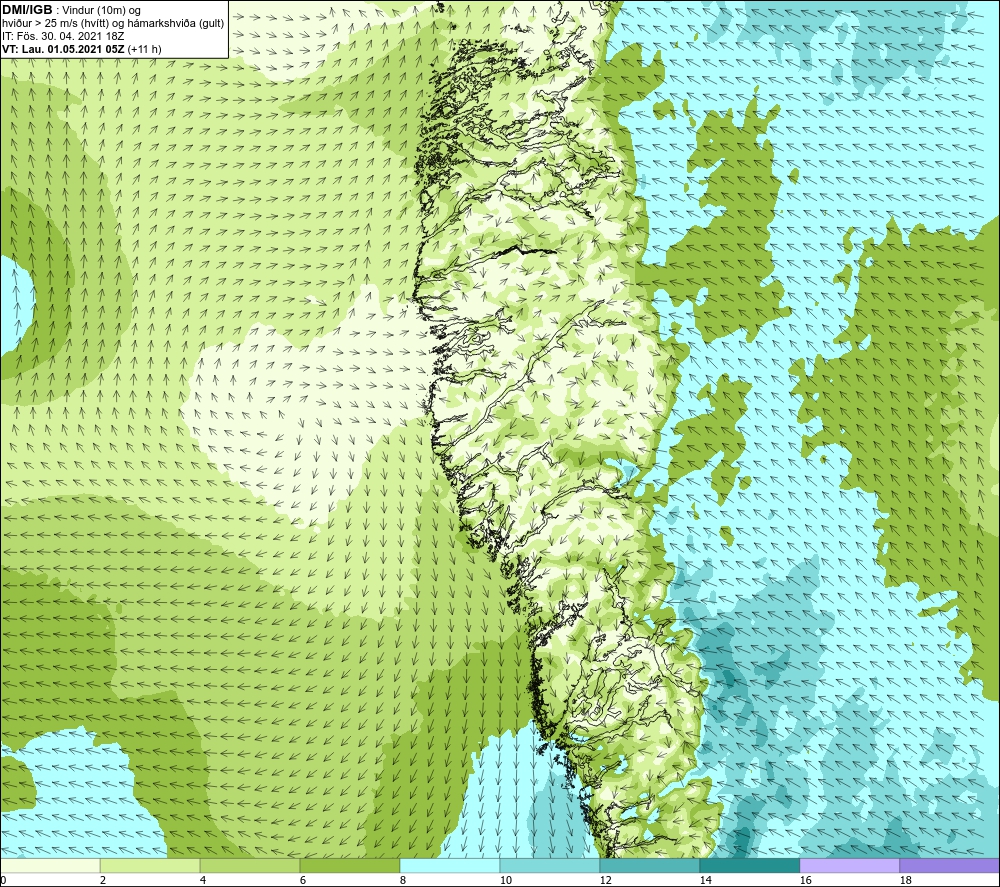Click the 16–18 m/s light purple legend swatch

click(849, 866)
